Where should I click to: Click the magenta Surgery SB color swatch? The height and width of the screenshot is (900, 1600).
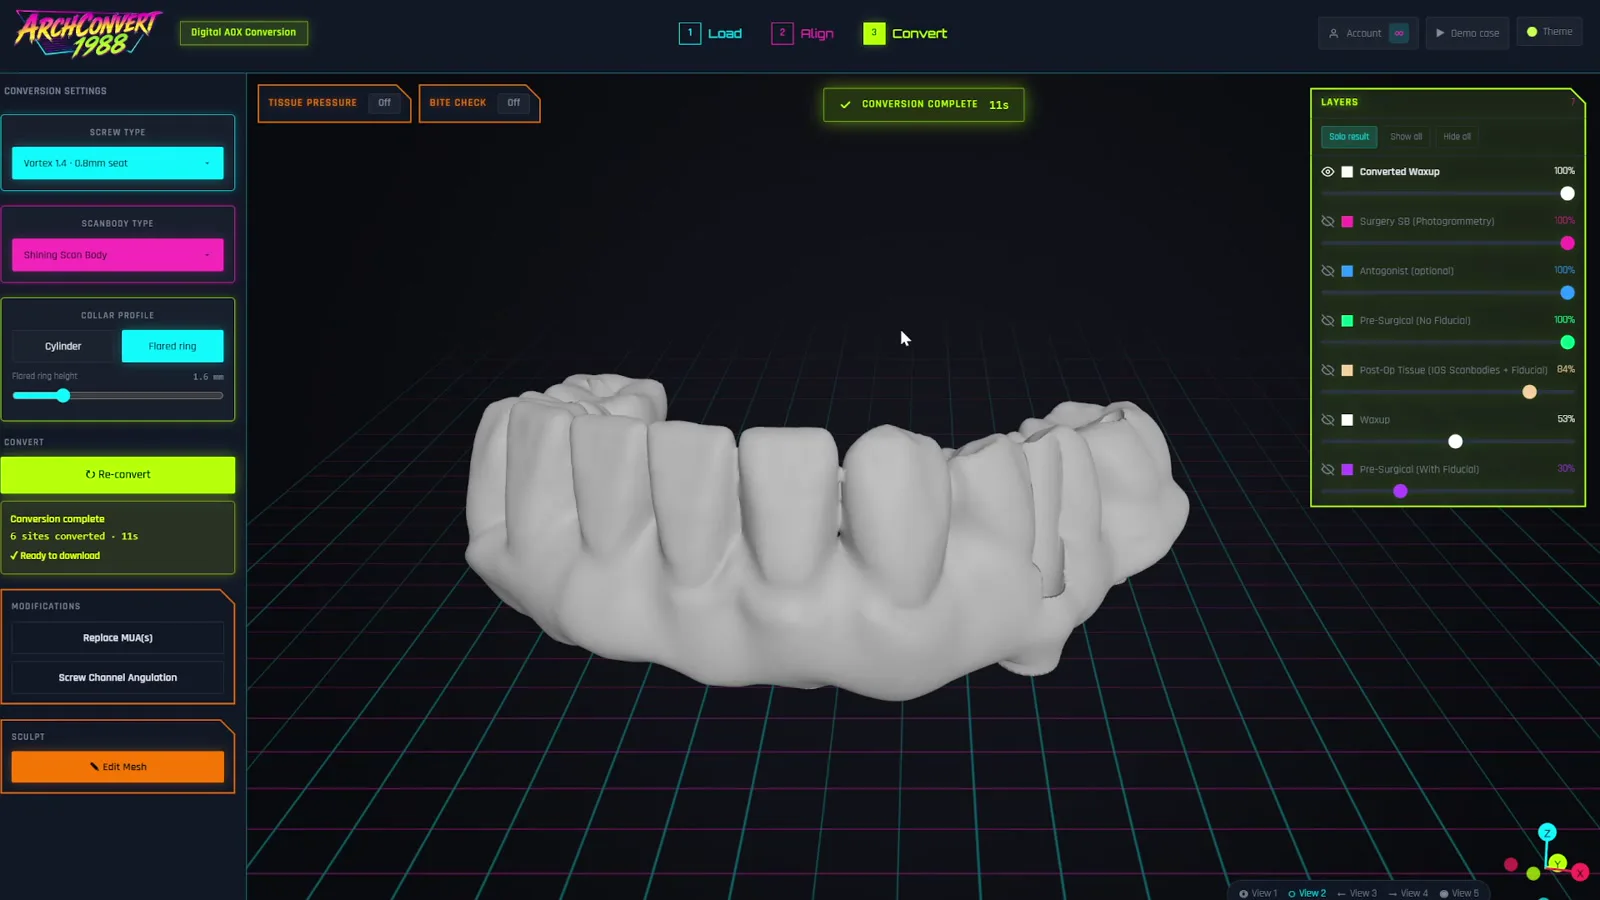1347,222
